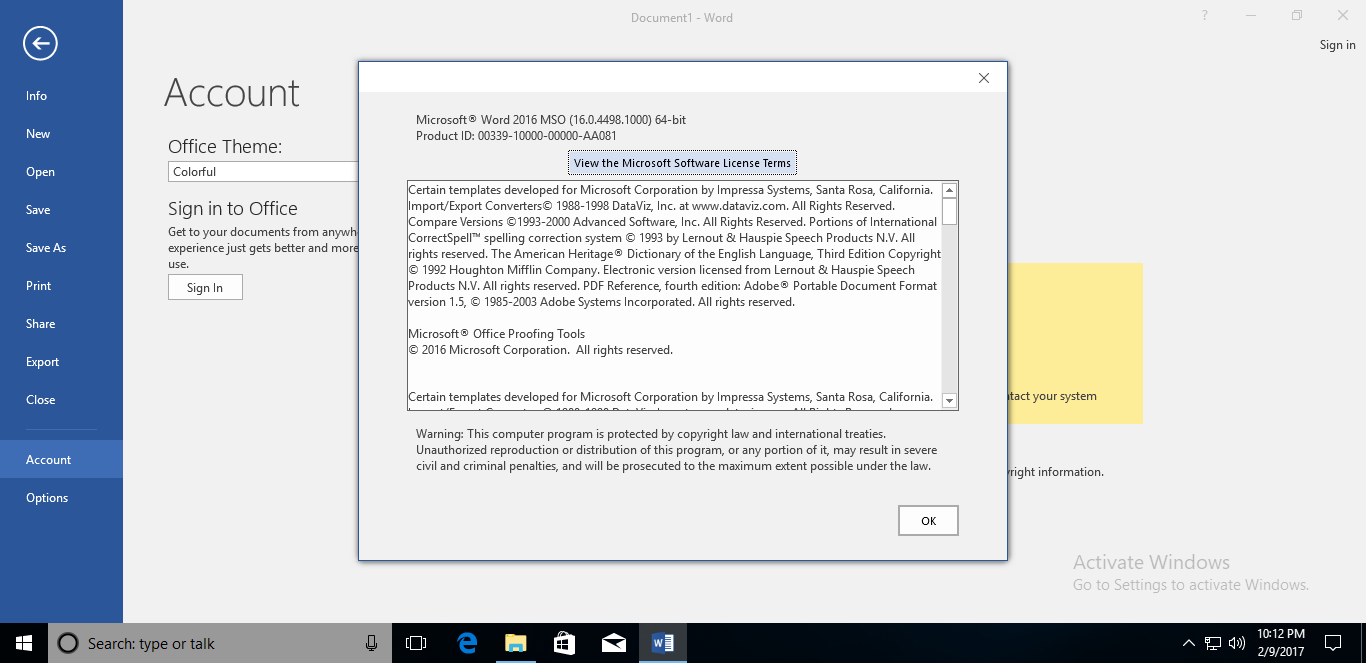Click the Sign In button under Sign in to Office
The image size is (1366, 663).
coord(205,288)
